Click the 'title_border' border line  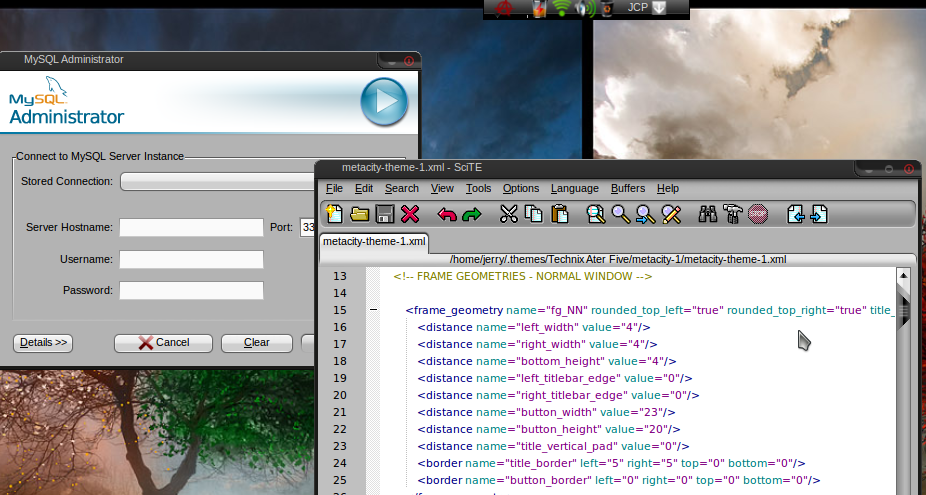(x=611, y=464)
